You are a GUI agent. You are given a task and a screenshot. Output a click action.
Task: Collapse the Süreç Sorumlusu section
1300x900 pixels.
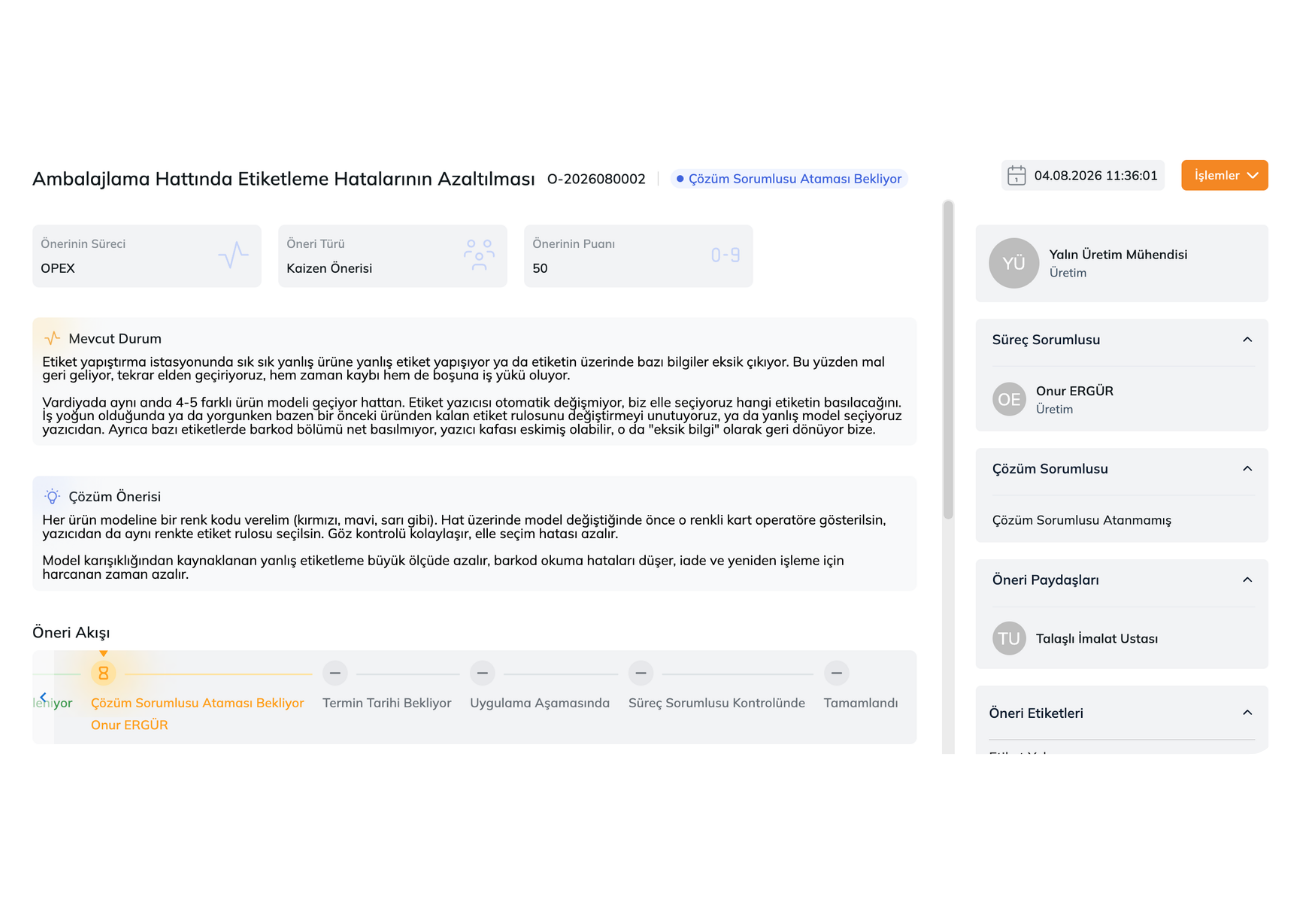[x=1247, y=339]
